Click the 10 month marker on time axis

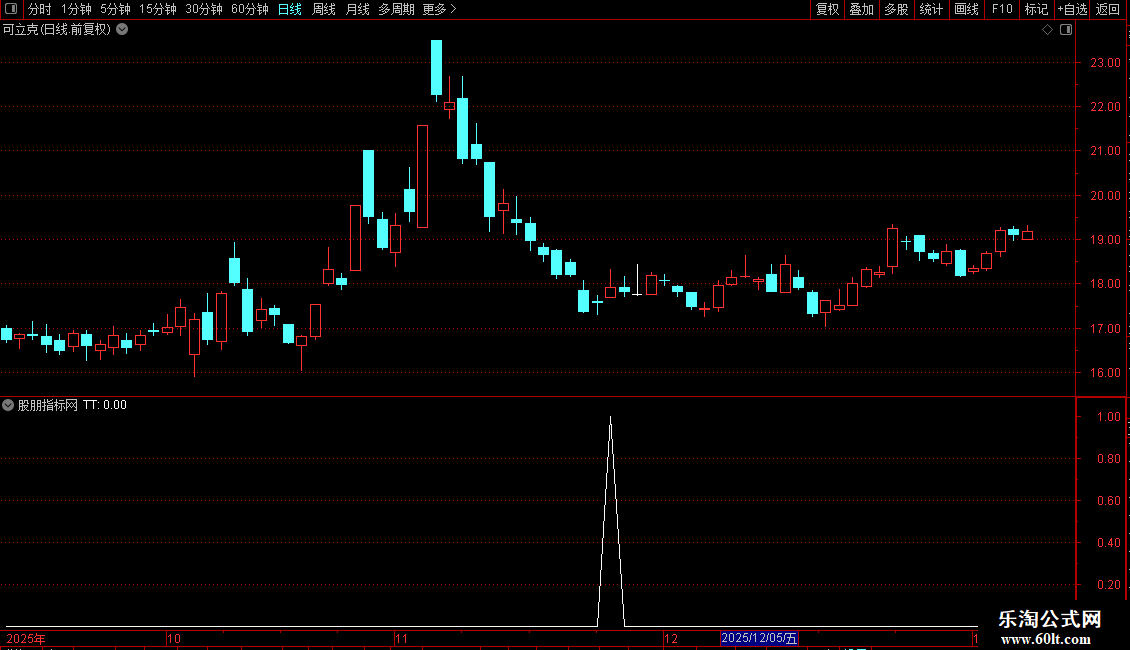point(174,638)
